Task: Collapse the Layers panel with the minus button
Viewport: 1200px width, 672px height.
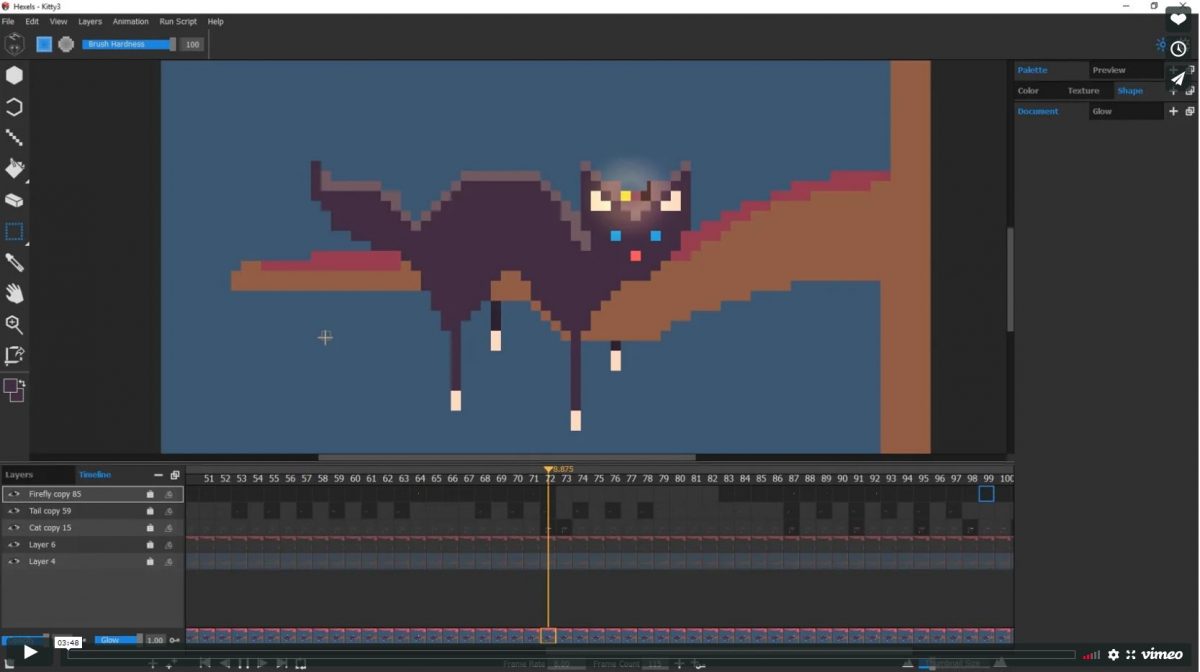Action: click(x=157, y=474)
